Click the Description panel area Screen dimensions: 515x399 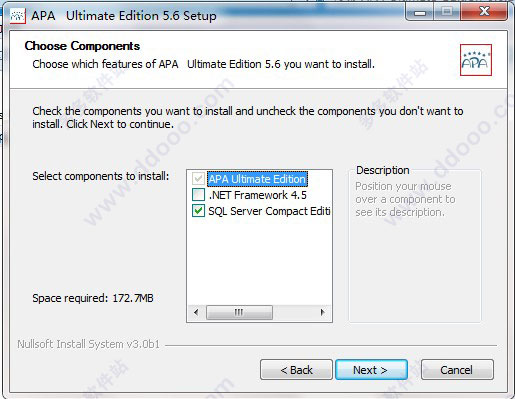click(x=415, y=246)
